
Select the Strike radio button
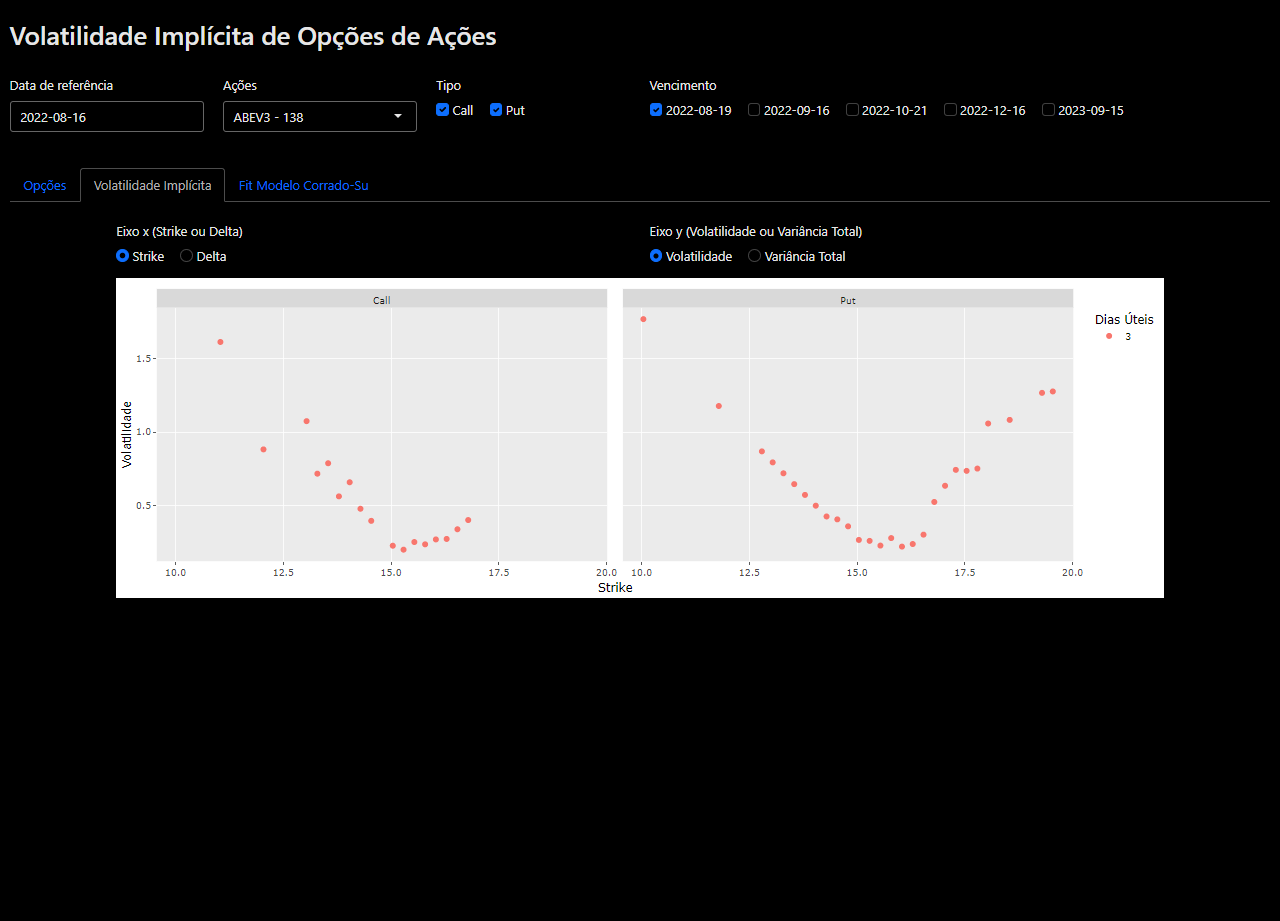(123, 256)
